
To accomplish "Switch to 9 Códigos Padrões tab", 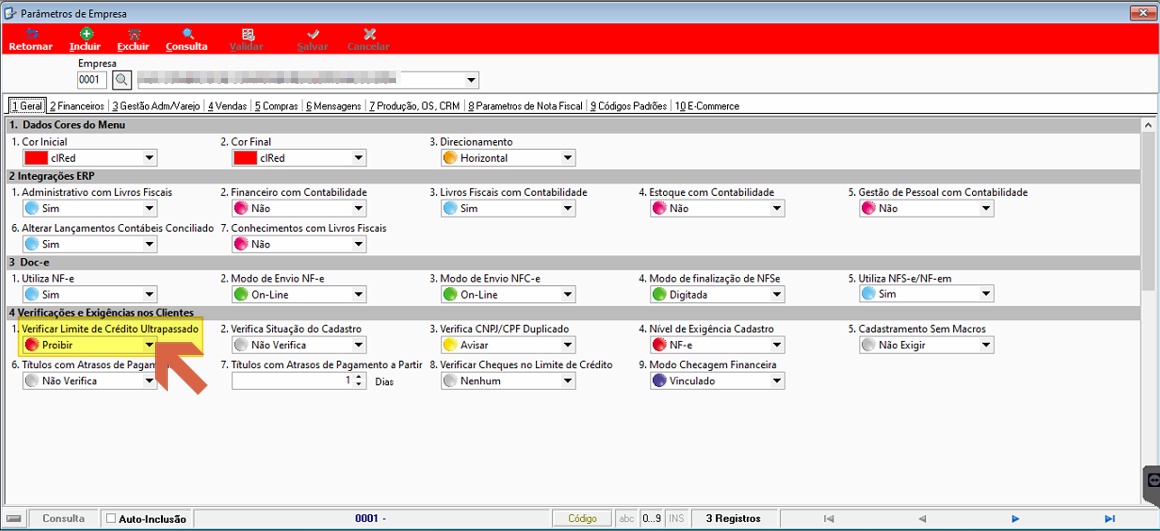I will tap(628, 106).
